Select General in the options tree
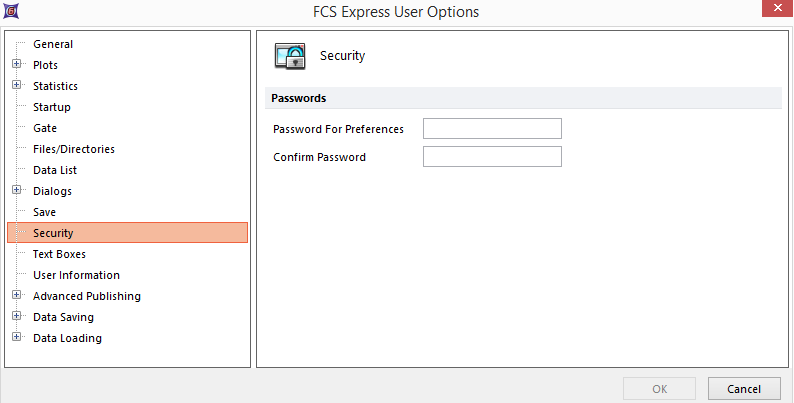794x403 pixels. click(53, 44)
